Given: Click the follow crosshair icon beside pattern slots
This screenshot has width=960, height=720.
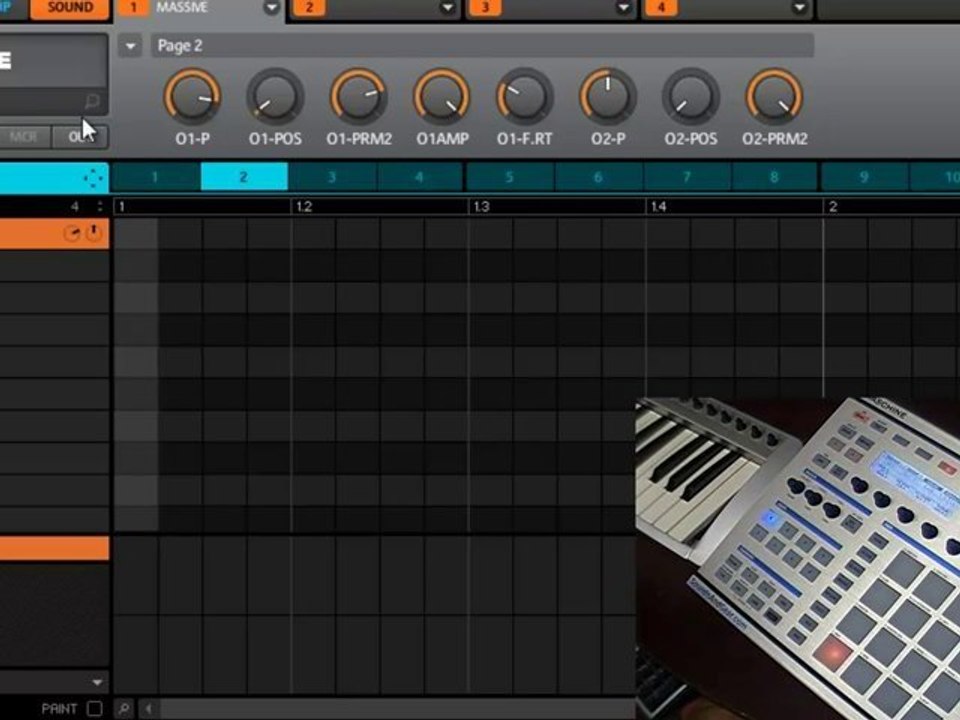Looking at the screenshot, I should click(x=93, y=178).
